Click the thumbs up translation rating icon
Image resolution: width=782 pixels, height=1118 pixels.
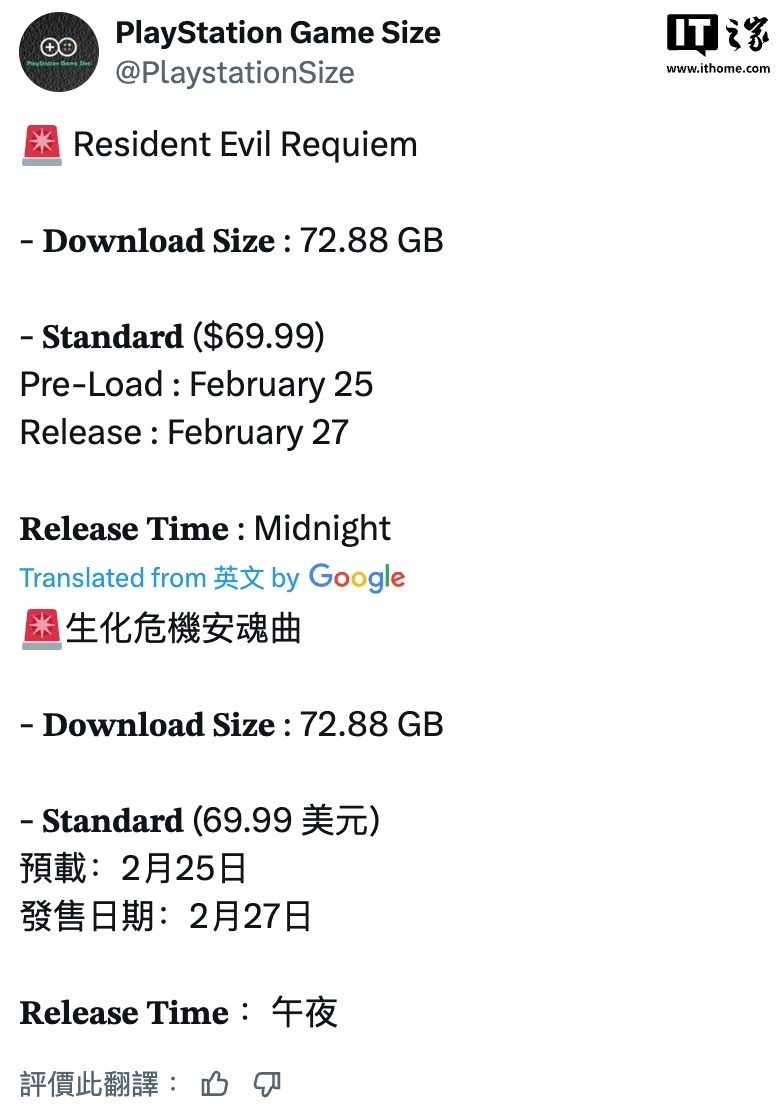pos(215,1084)
